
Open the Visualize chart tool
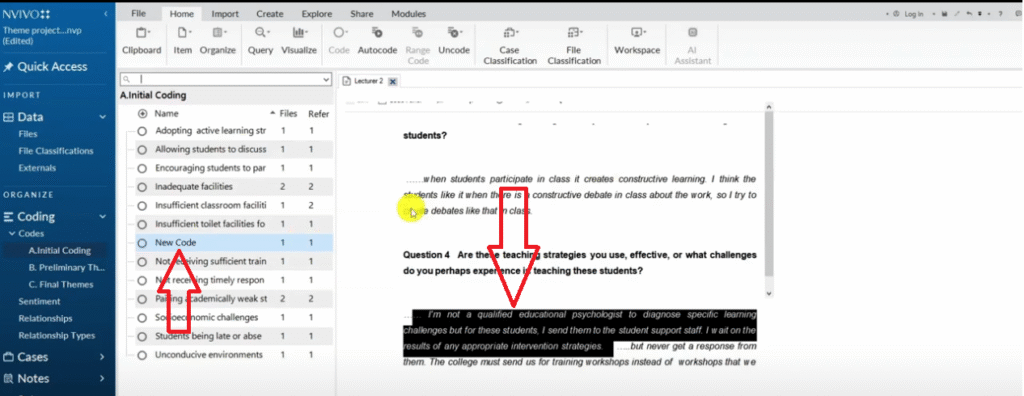(x=299, y=33)
